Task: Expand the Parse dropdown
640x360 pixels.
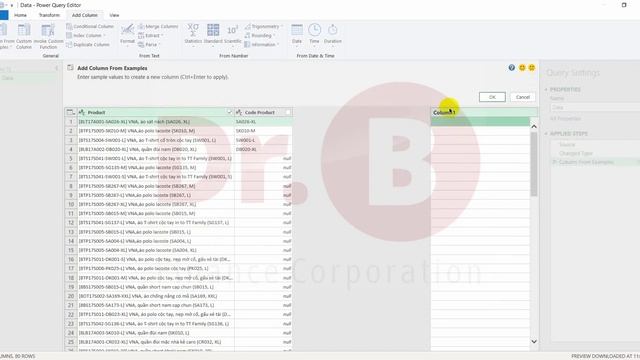Action: tap(160, 44)
